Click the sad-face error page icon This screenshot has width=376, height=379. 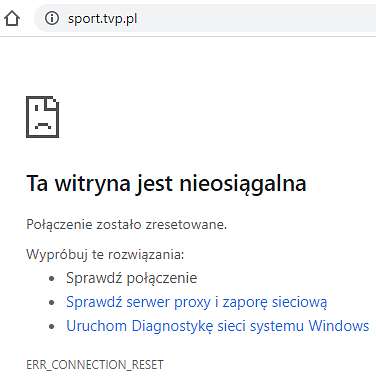tap(43, 117)
